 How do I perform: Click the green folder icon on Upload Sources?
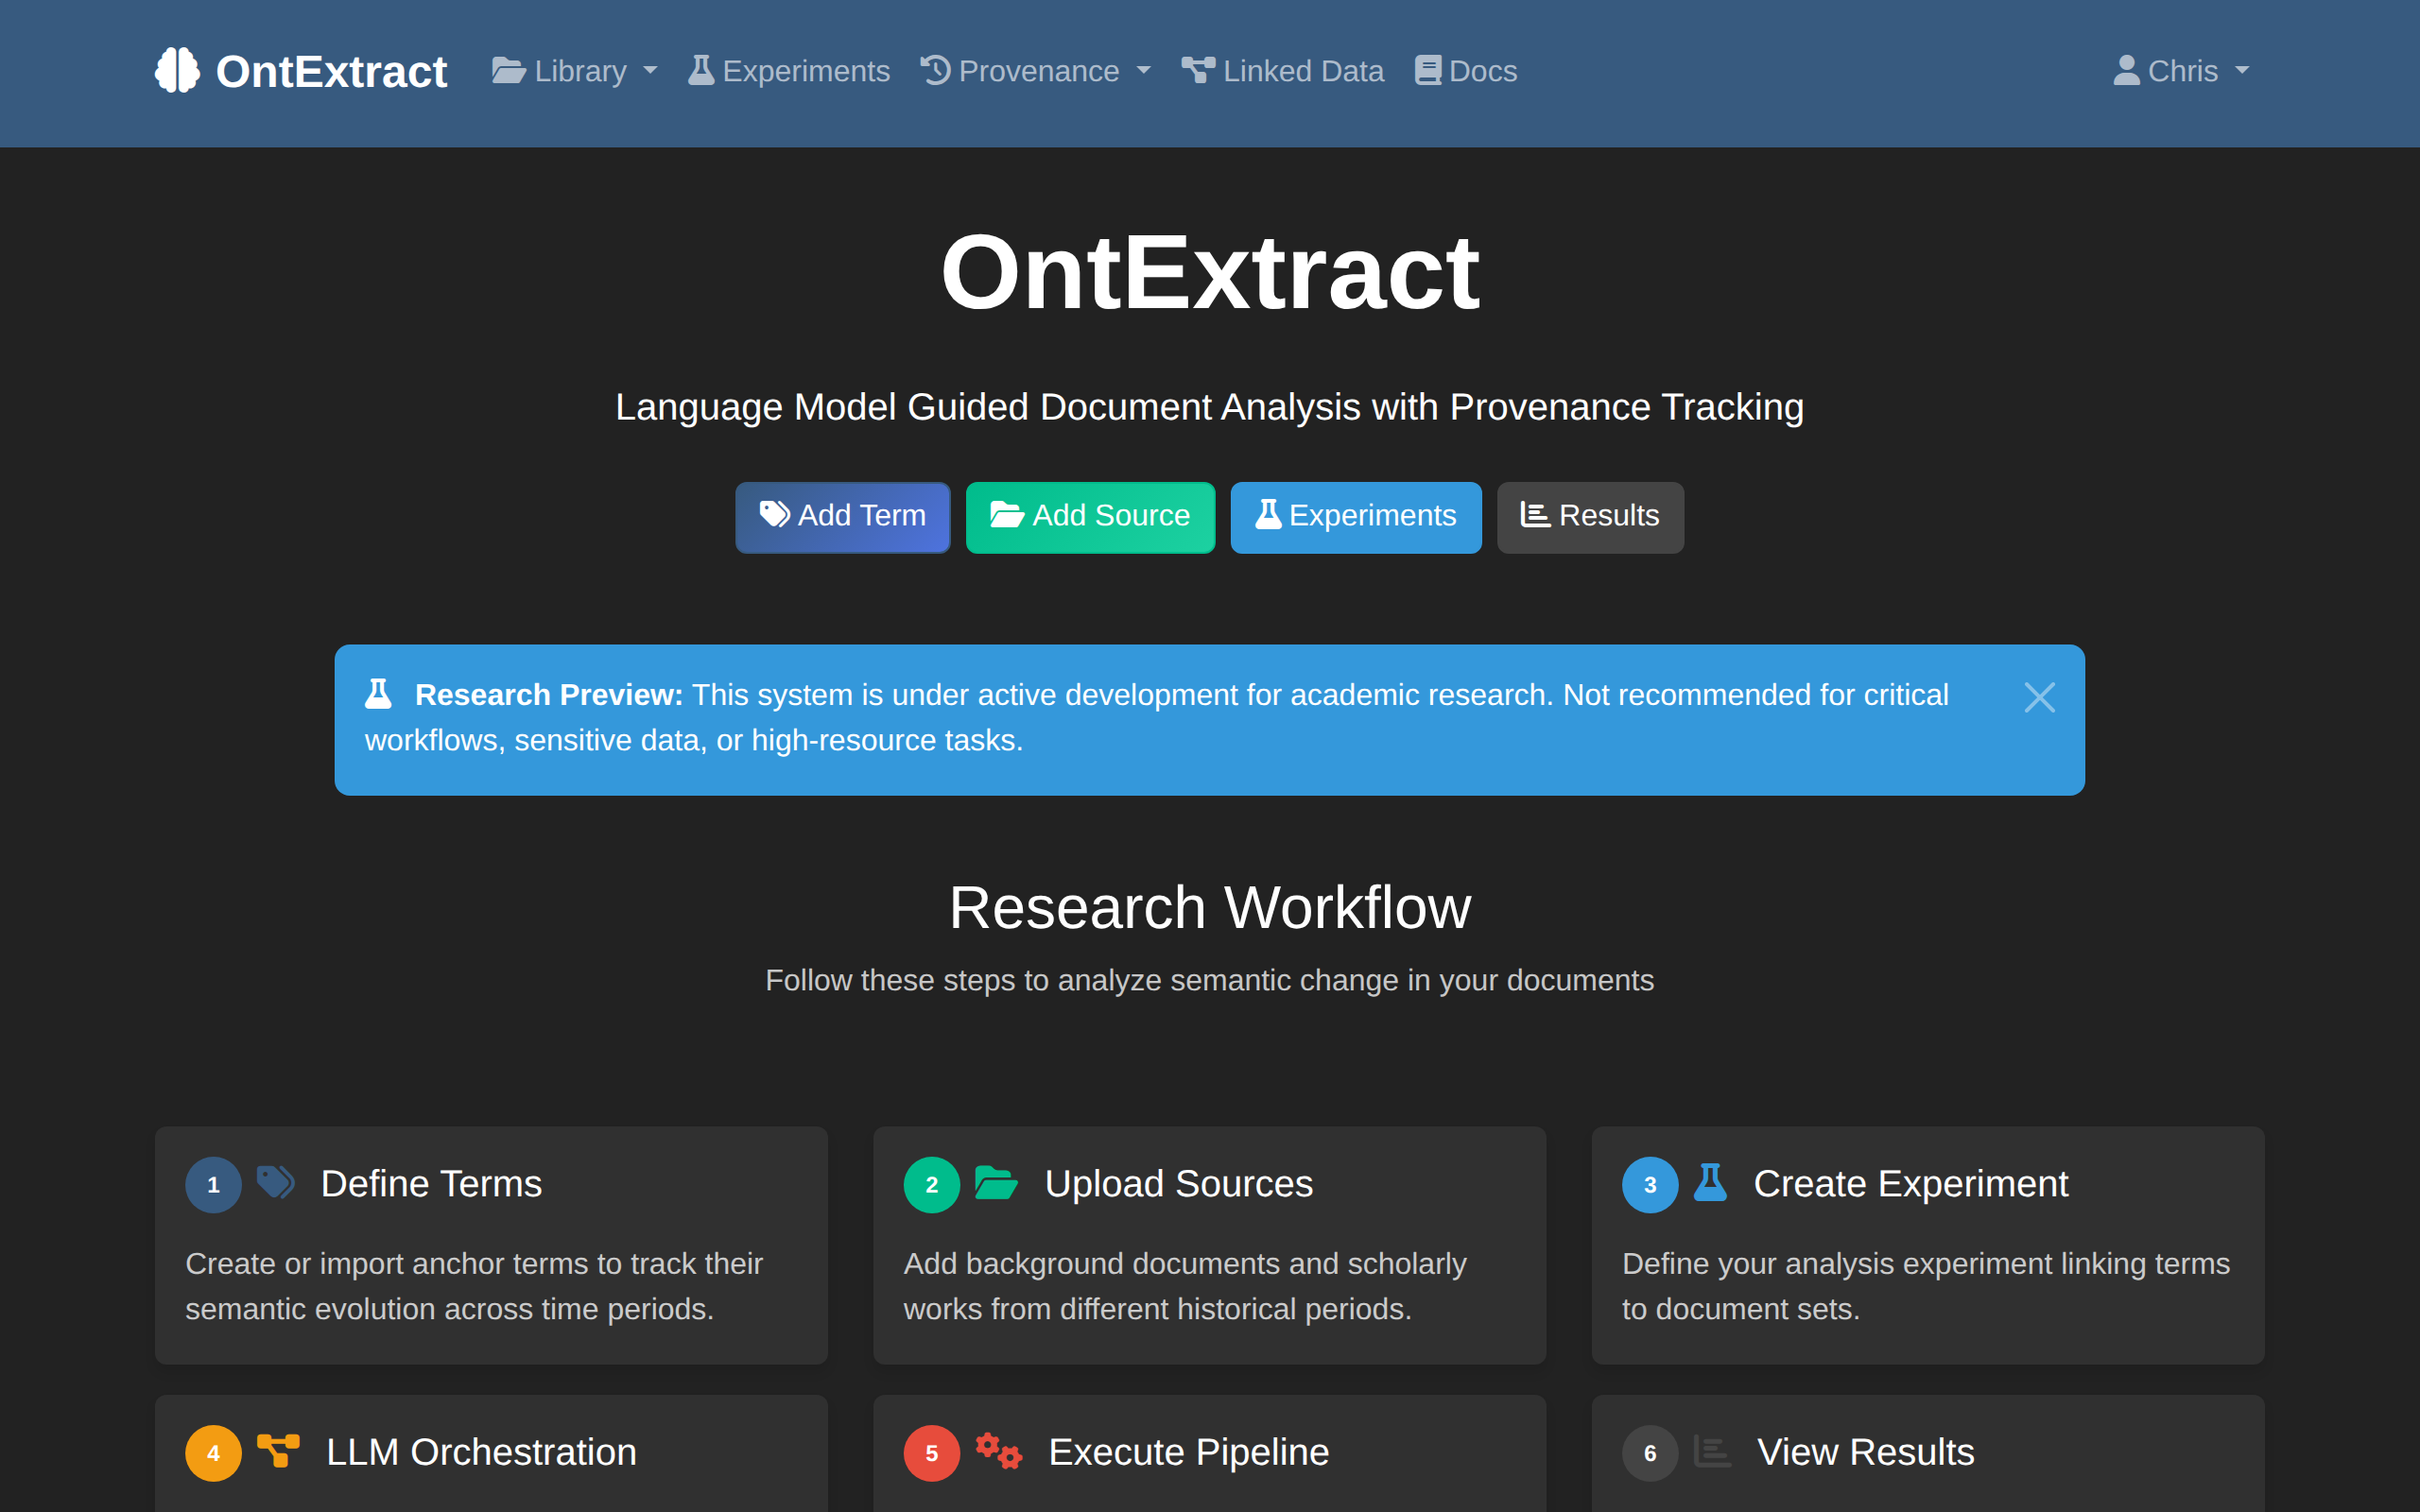pyautogui.click(x=996, y=1184)
